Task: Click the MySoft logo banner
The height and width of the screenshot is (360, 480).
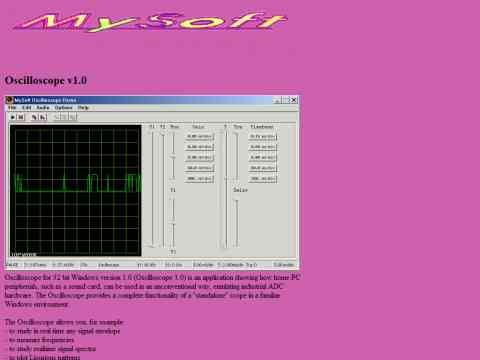Action: [x=151, y=22]
